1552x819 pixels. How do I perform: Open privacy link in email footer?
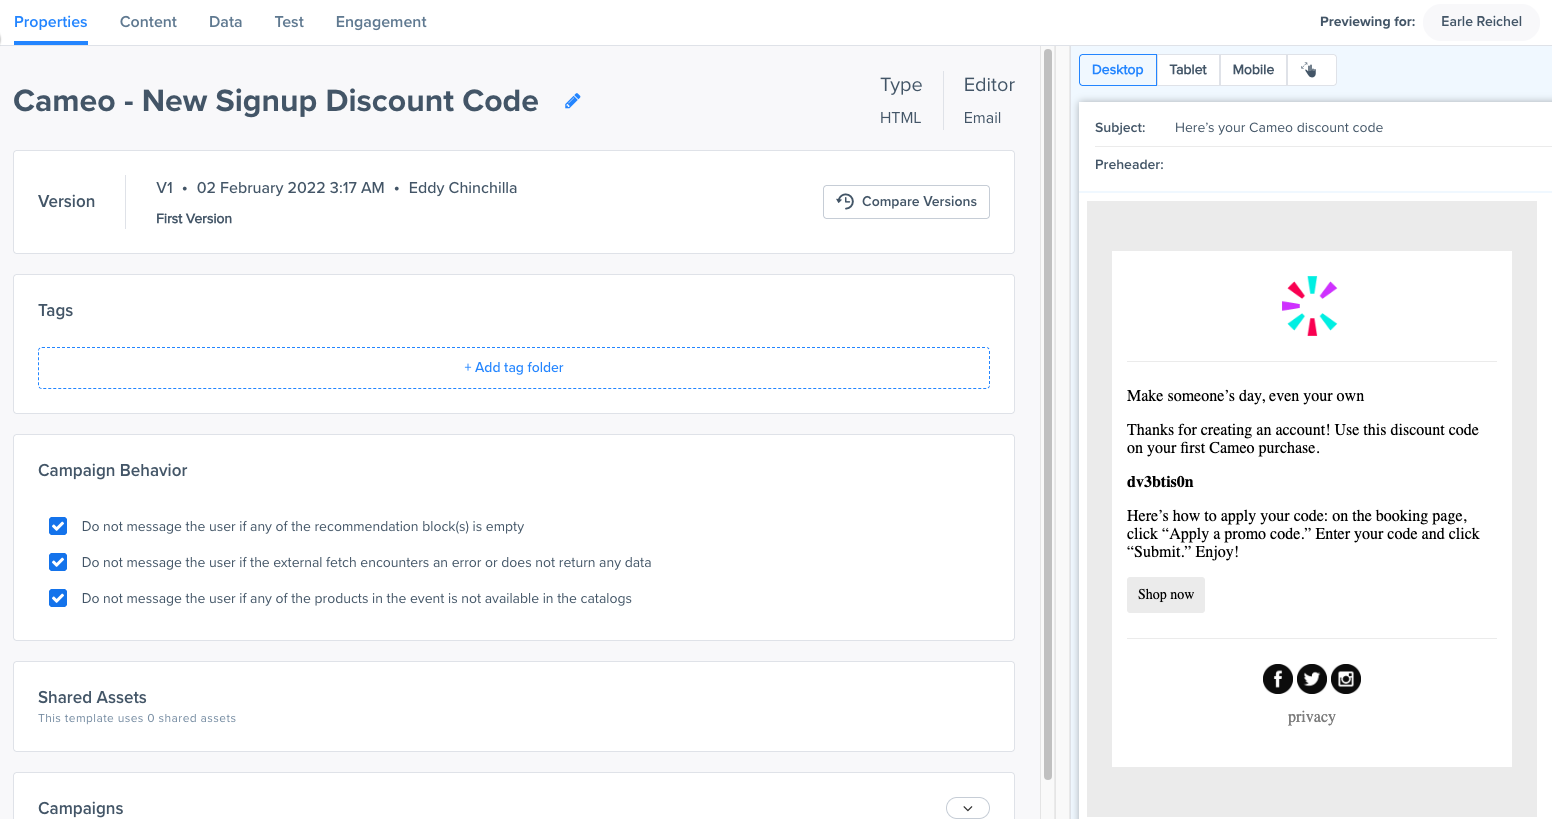1312,717
